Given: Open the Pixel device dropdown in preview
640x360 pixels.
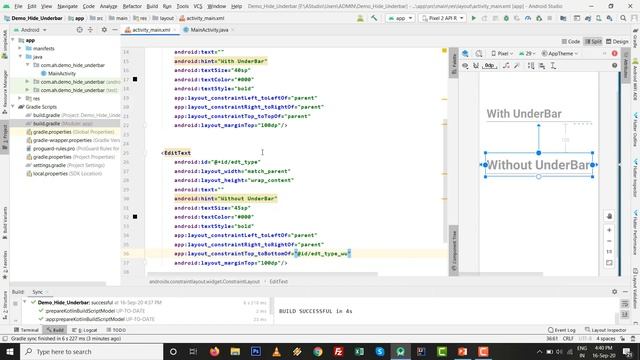Looking at the screenshot, I should point(502,53).
